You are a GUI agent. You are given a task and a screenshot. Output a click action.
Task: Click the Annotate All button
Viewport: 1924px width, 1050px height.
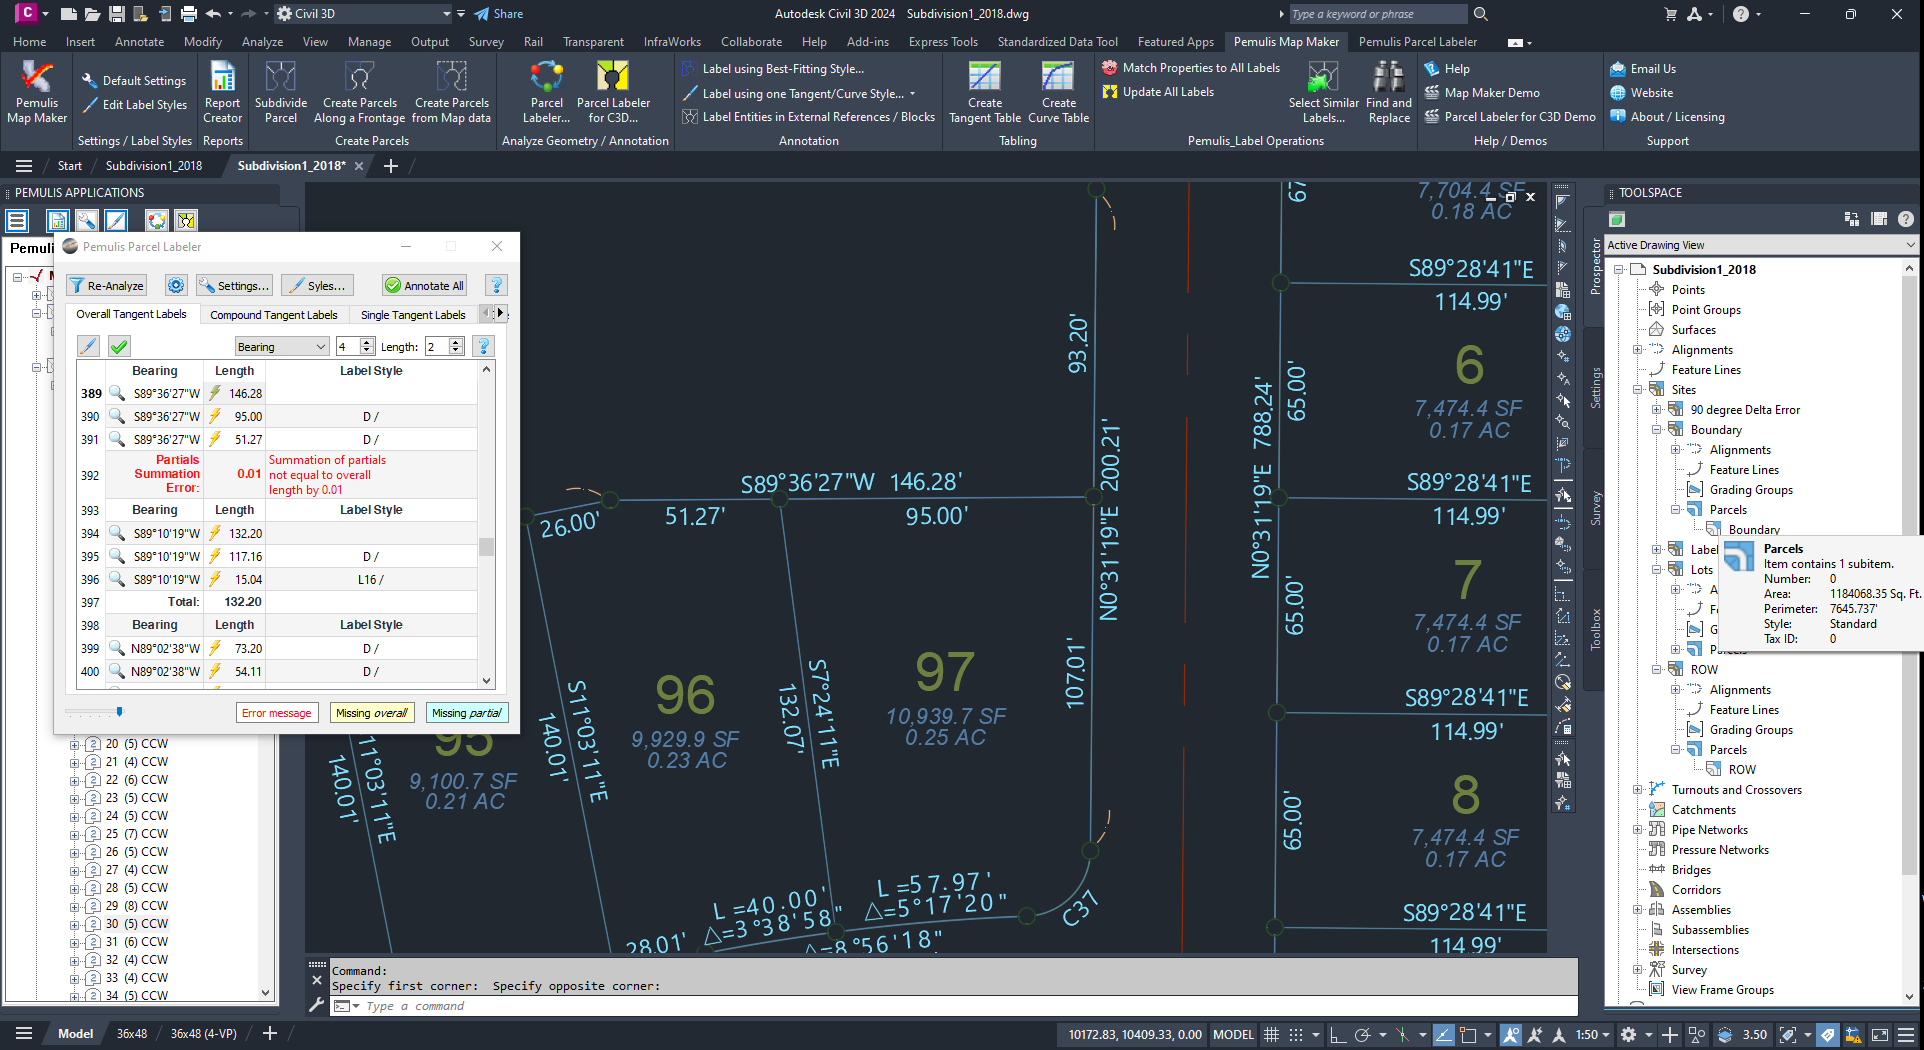tap(425, 286)
